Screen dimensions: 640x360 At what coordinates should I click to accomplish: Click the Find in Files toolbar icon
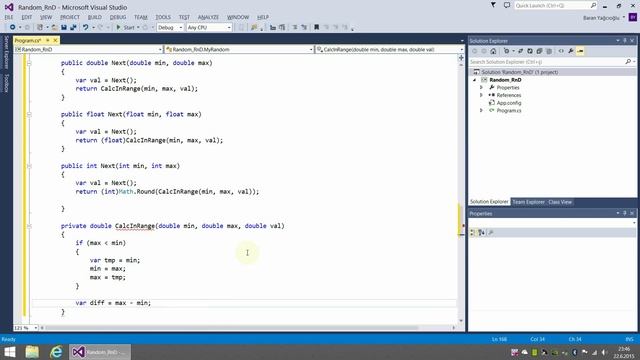pyautogui.click(x=254, y=27)
